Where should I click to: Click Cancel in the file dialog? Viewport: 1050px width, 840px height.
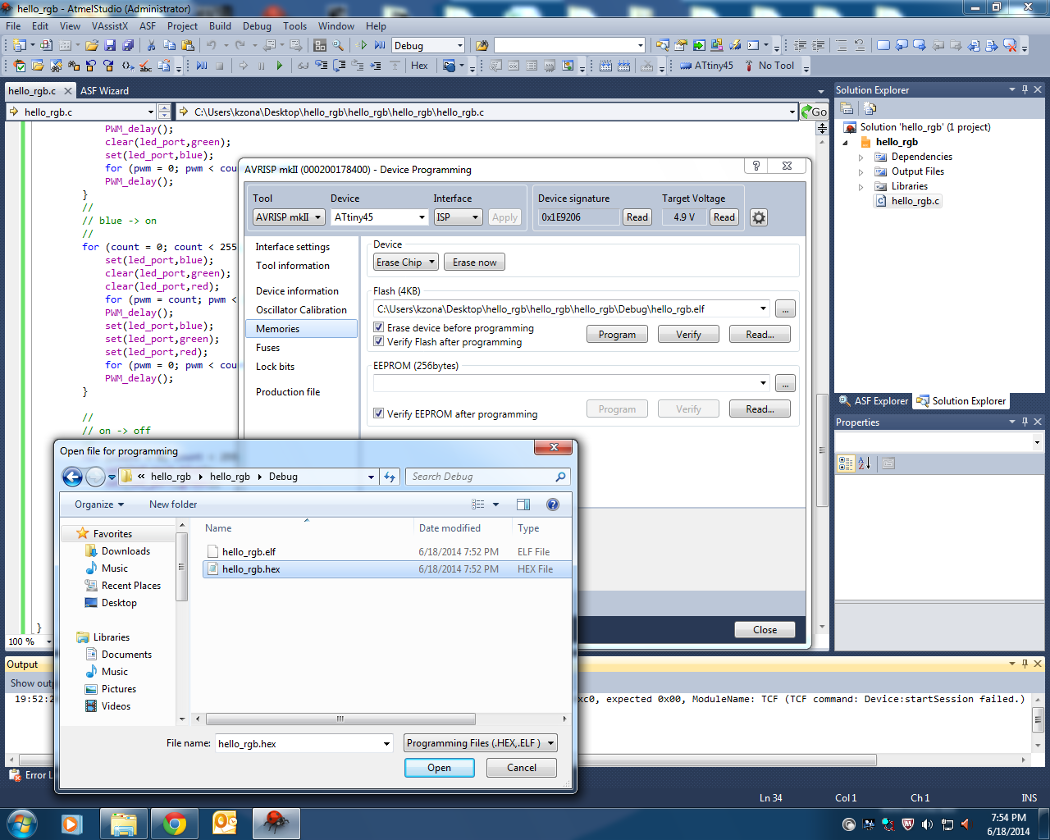[521, 768]
